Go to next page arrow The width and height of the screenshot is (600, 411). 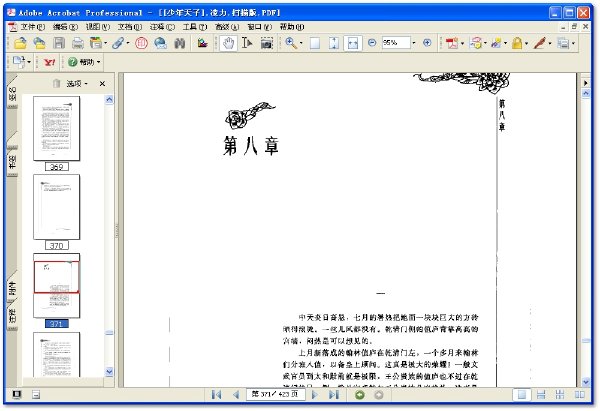click(315, 395)
